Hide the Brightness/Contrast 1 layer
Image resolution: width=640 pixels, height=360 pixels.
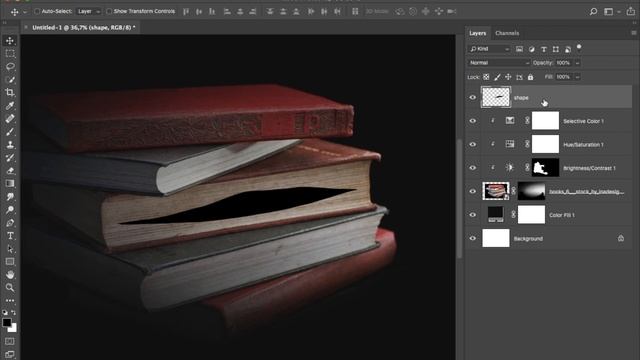pos(473,168)
